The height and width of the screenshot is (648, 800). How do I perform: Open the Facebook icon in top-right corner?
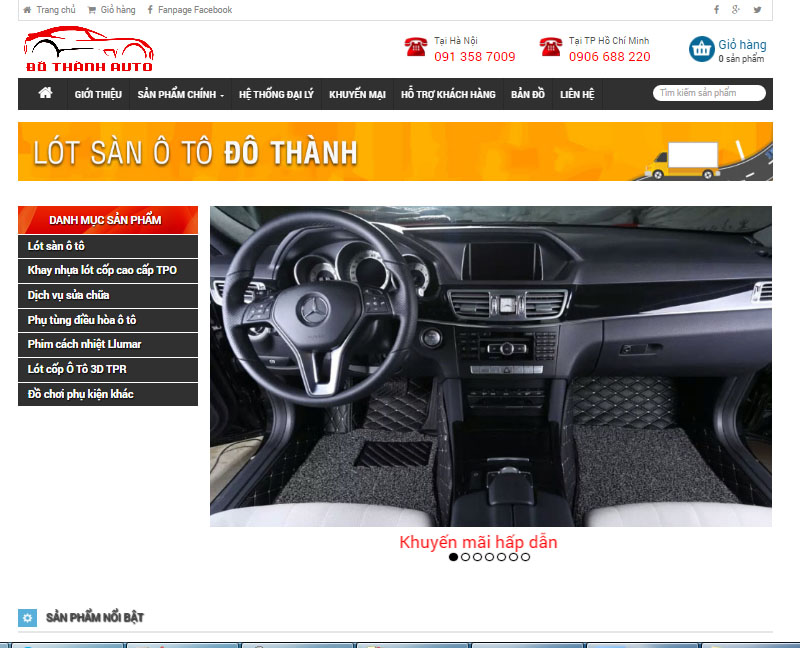pyautogui.click(x=716, y=10)
